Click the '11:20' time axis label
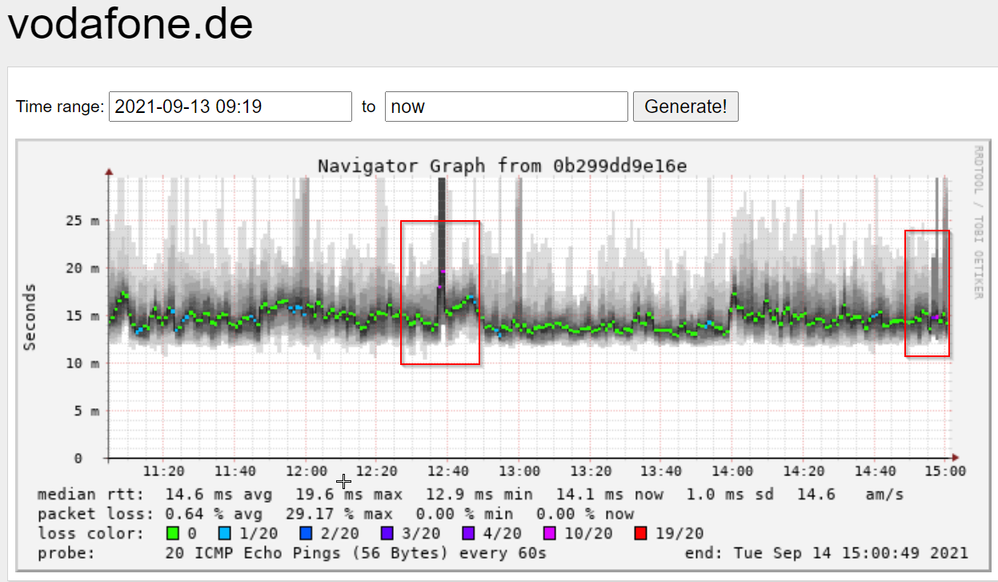 point(164,471)
